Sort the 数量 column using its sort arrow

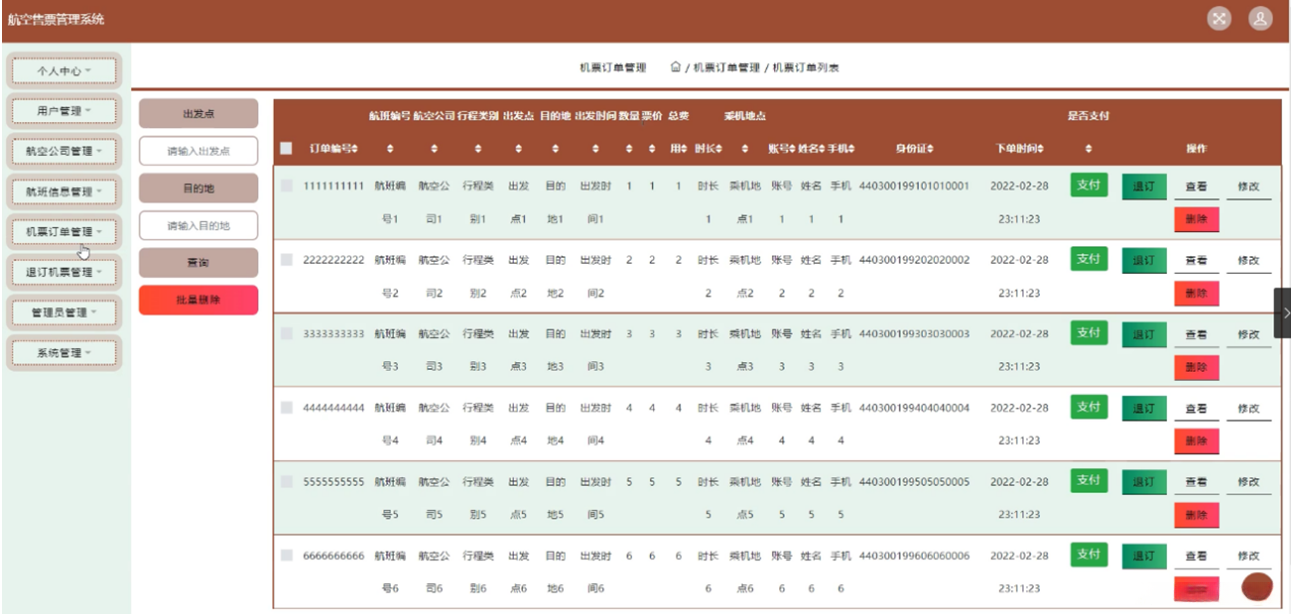click(x=629, y=149)
